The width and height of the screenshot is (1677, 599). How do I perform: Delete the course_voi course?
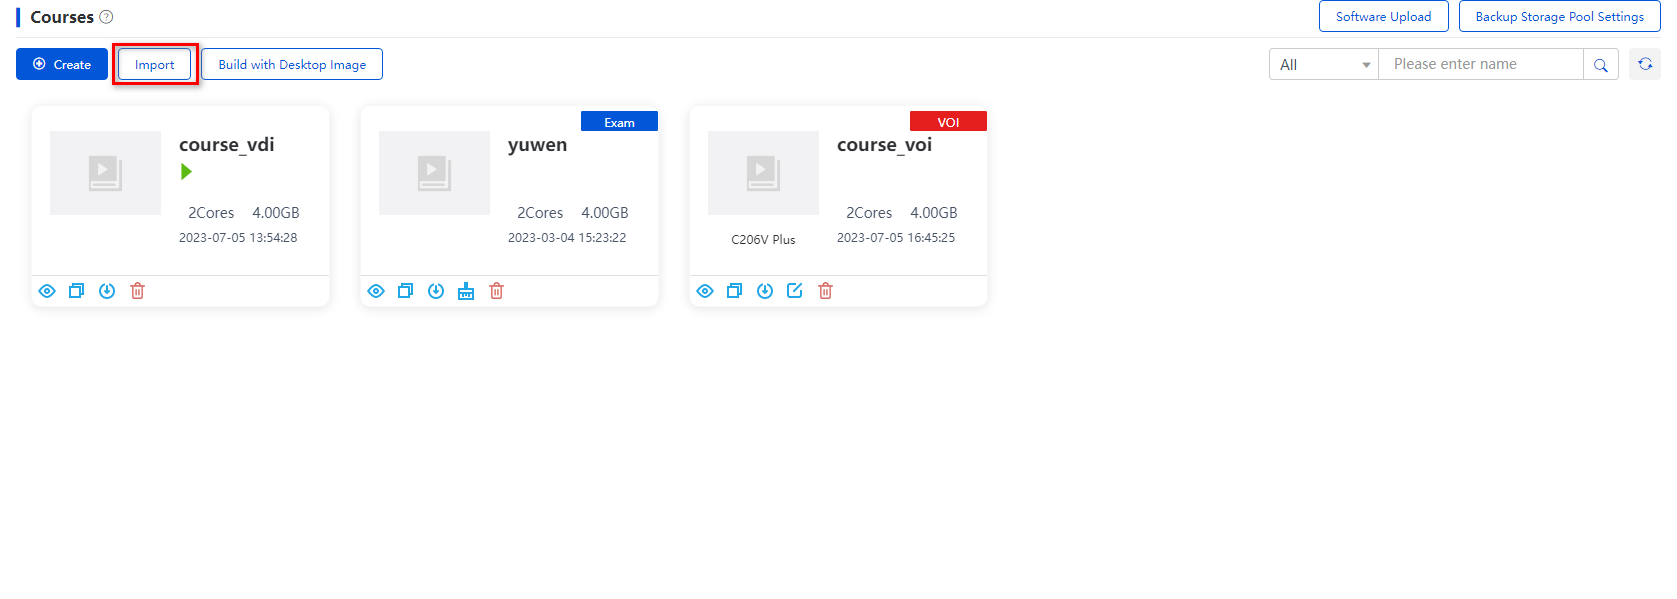pos(826,291)
